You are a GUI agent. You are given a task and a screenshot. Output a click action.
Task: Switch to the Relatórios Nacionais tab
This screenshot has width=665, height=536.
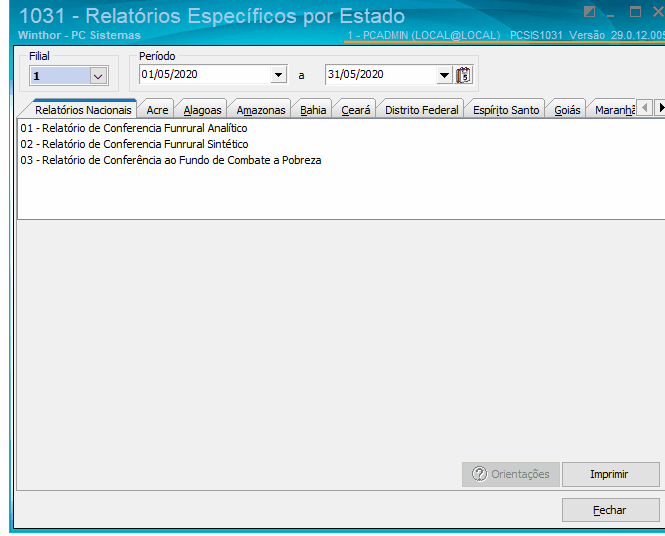(x=83, y=110)
